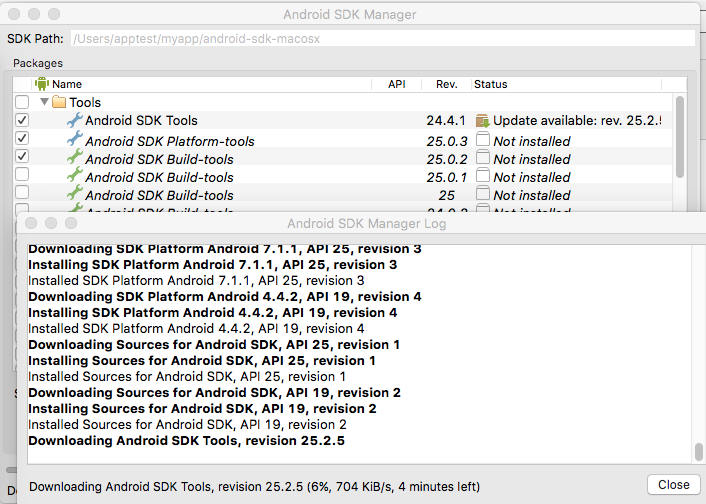The width and height of the screenshot is (706, 504).
Task: Click the Packages section label
Action: point(38,63)
